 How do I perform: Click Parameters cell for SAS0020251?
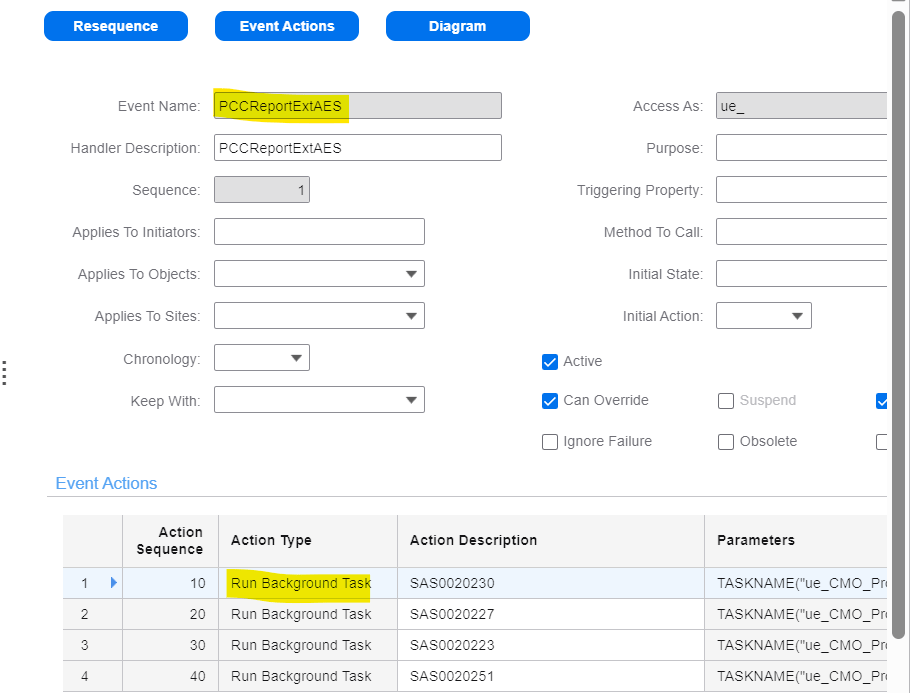796,676
